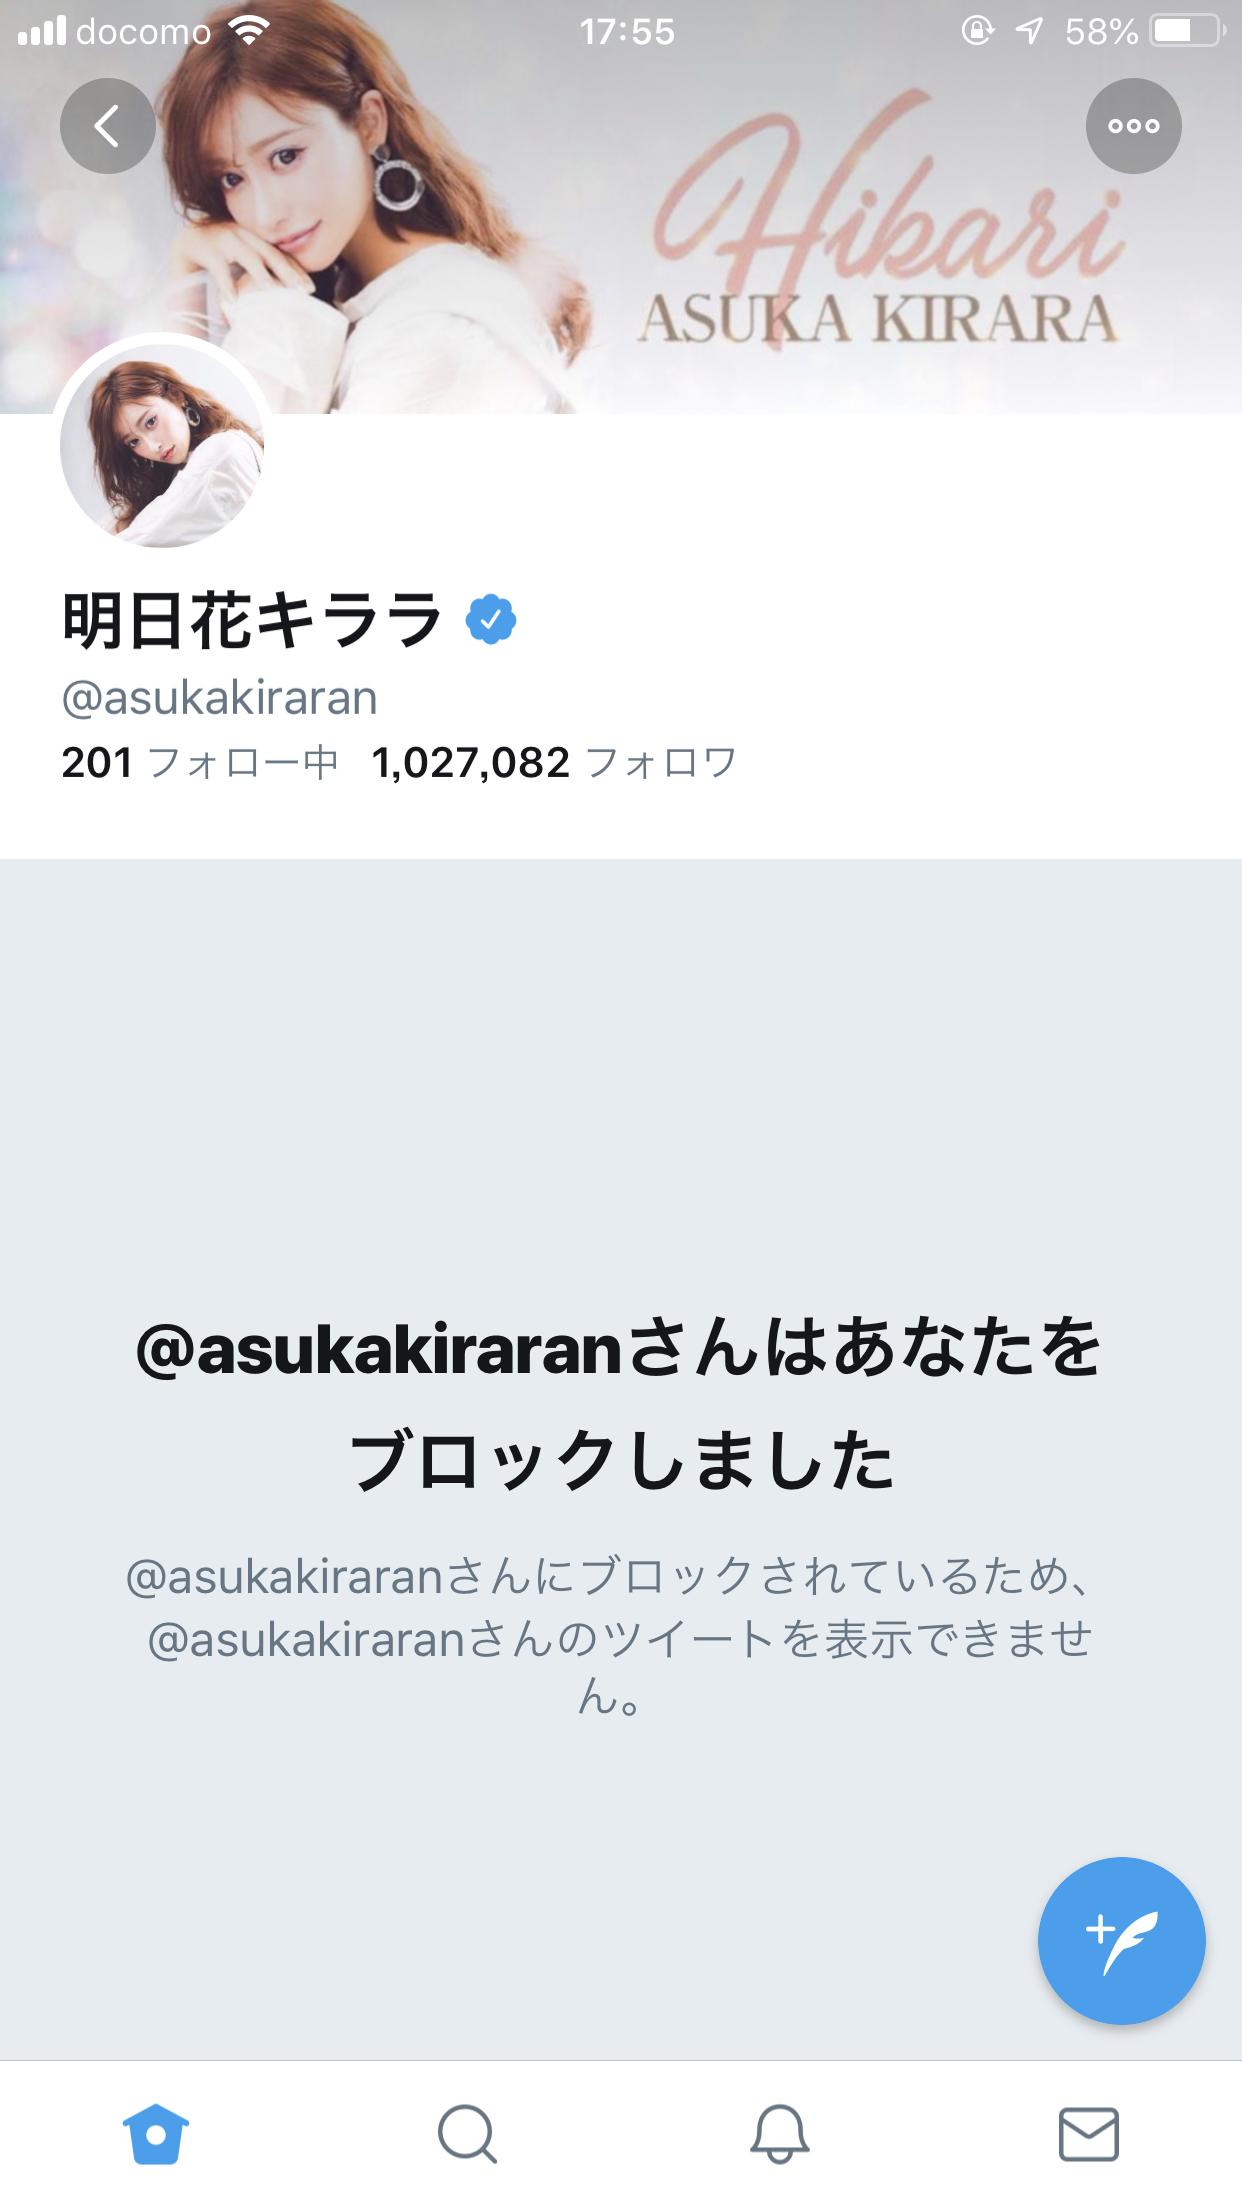Viewport: 1242px width, 2208px height.
Task: Open the Messages envelope tab
Action: 1089,2134
